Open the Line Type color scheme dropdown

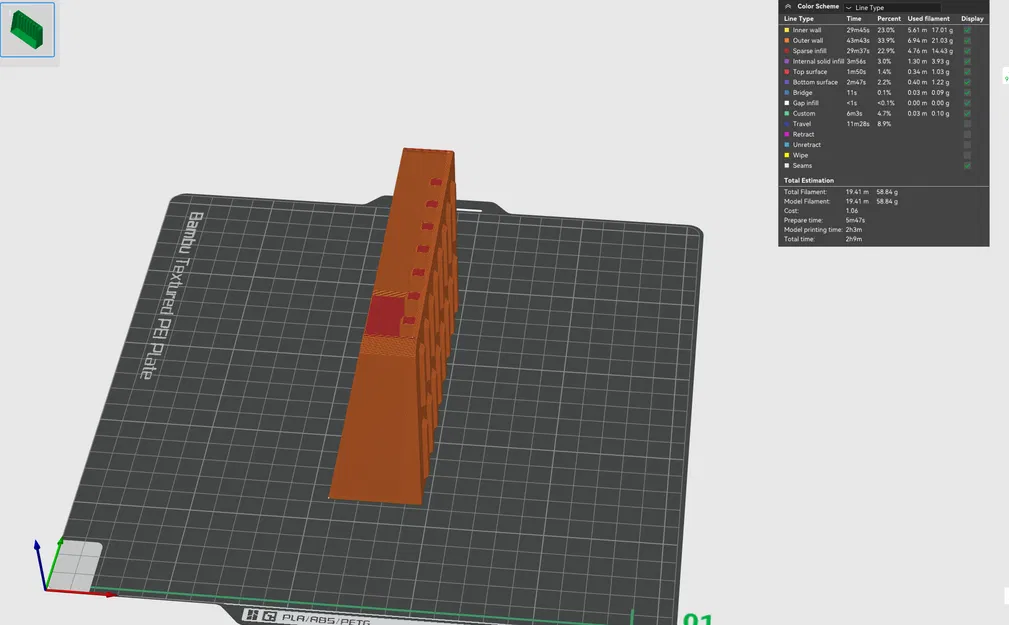coord(892,7)
